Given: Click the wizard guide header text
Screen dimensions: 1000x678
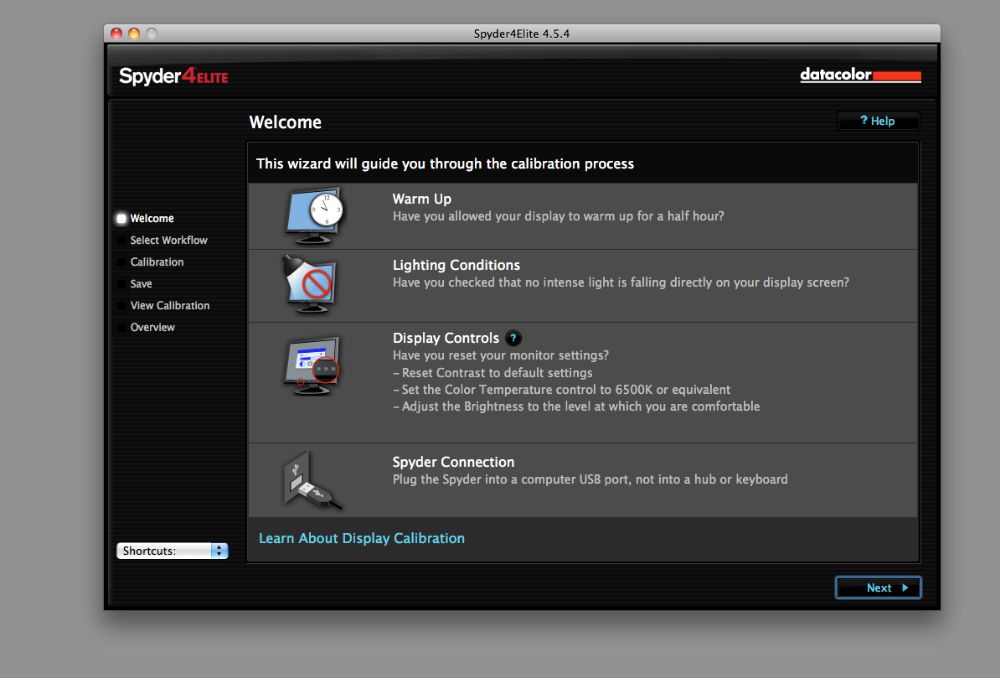Looking at the screenshot, I should coord(445,164).
